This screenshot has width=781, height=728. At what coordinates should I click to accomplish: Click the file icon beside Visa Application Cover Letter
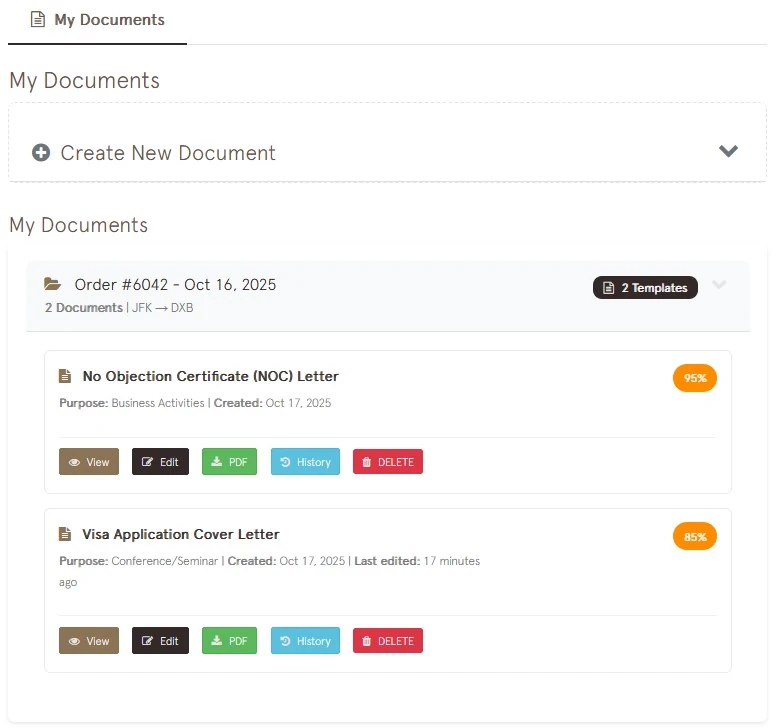click(66, 535)
